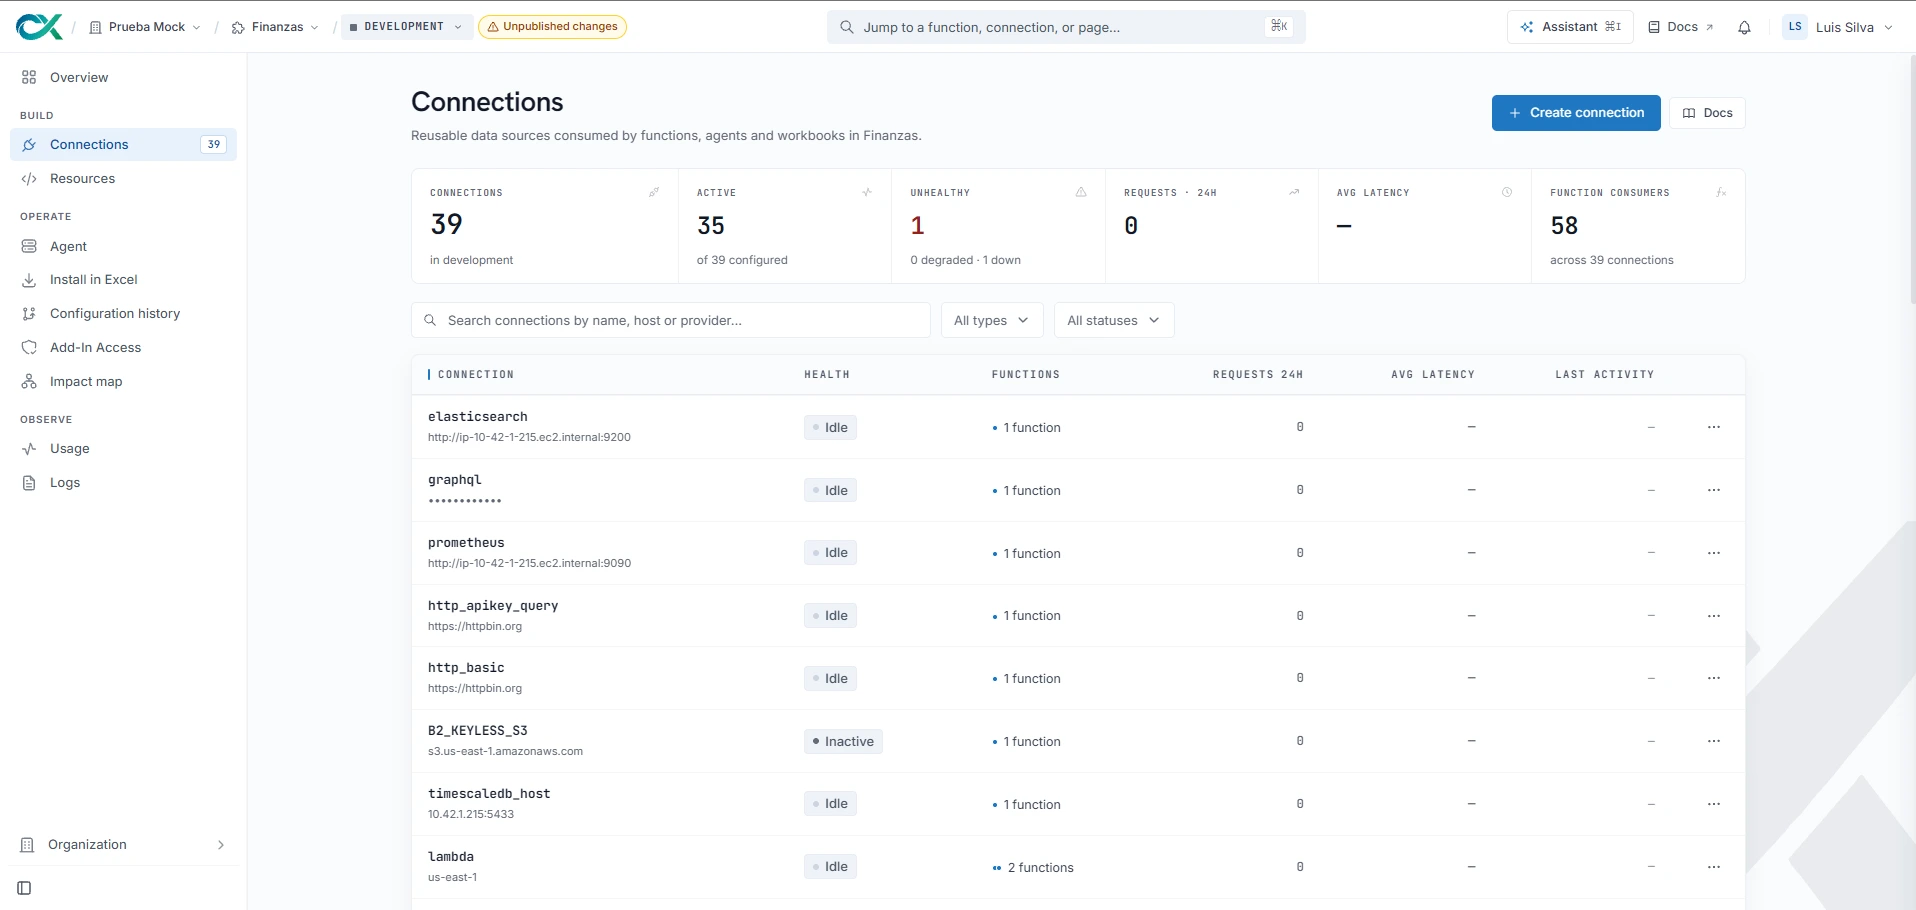1916x910 pixels.
Task: Open row actions menu for http_basic
Action: coord(1714,678)
